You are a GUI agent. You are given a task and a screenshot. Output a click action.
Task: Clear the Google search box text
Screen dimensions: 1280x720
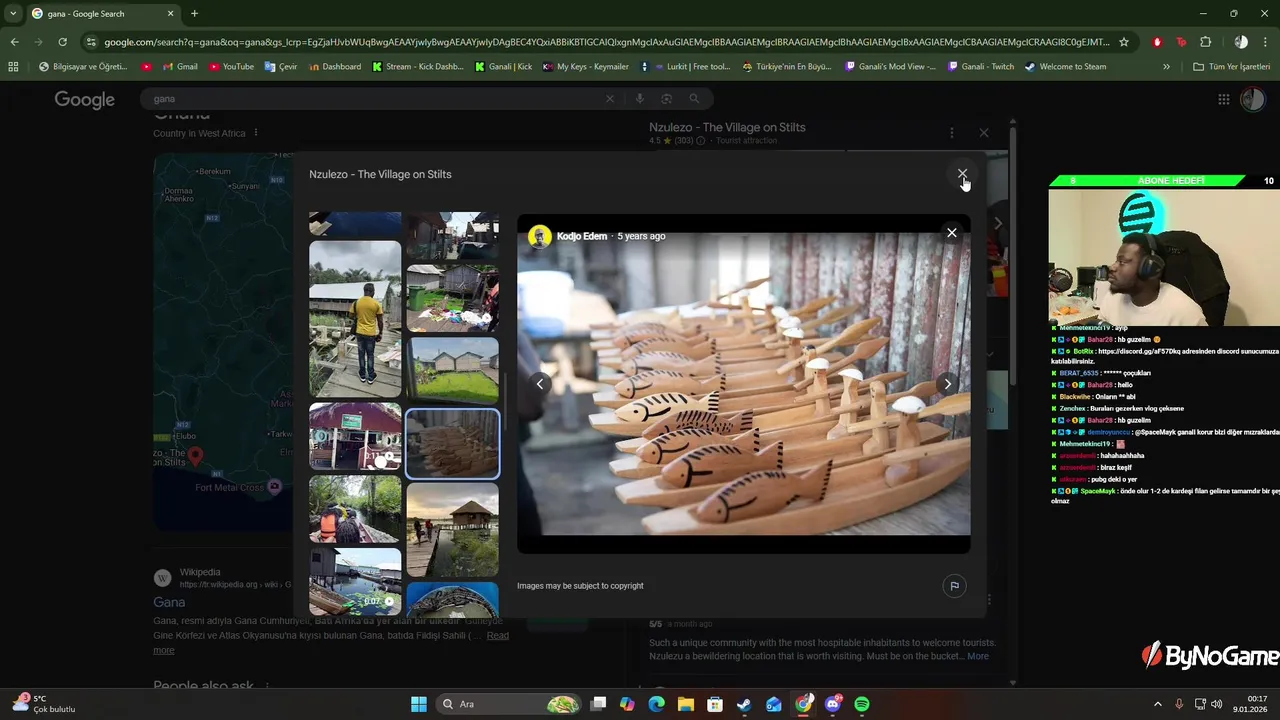(x=610, y=99)
